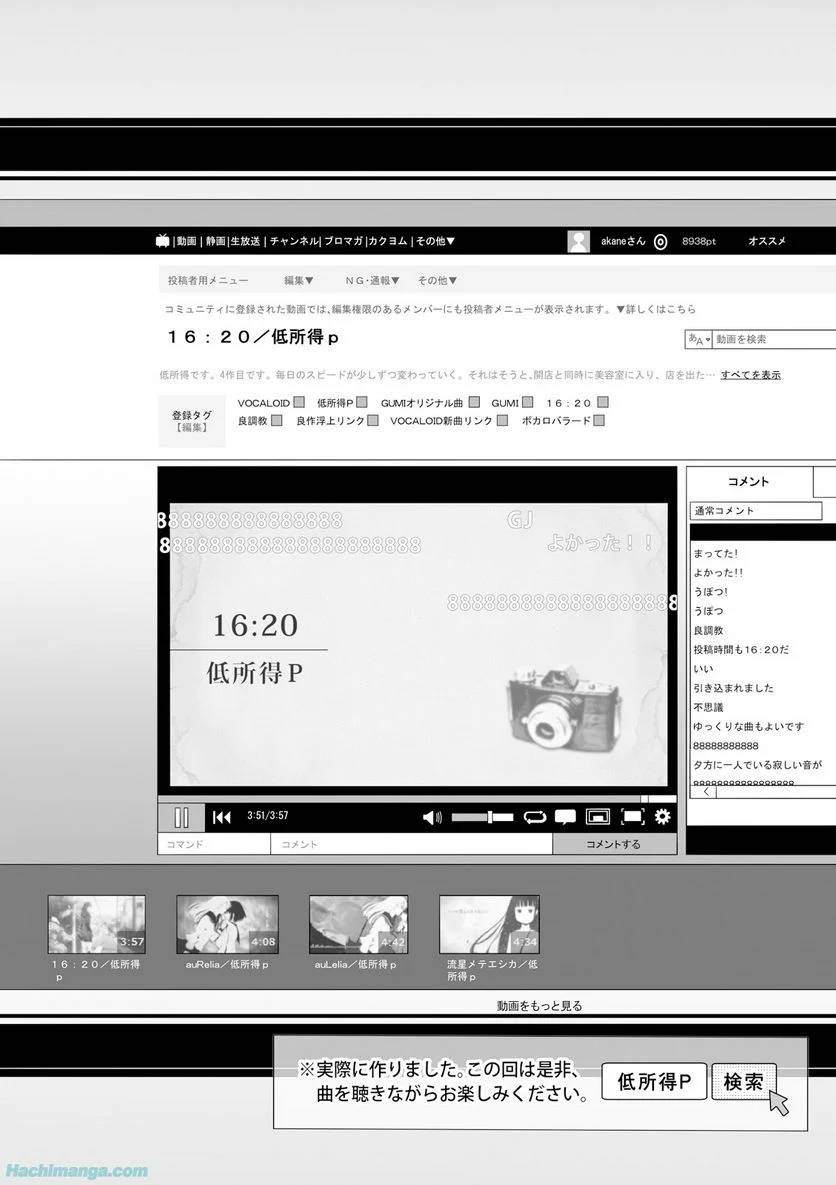Click the mini-player screen mode icon

pyautogui.click(x=598, y=817)
